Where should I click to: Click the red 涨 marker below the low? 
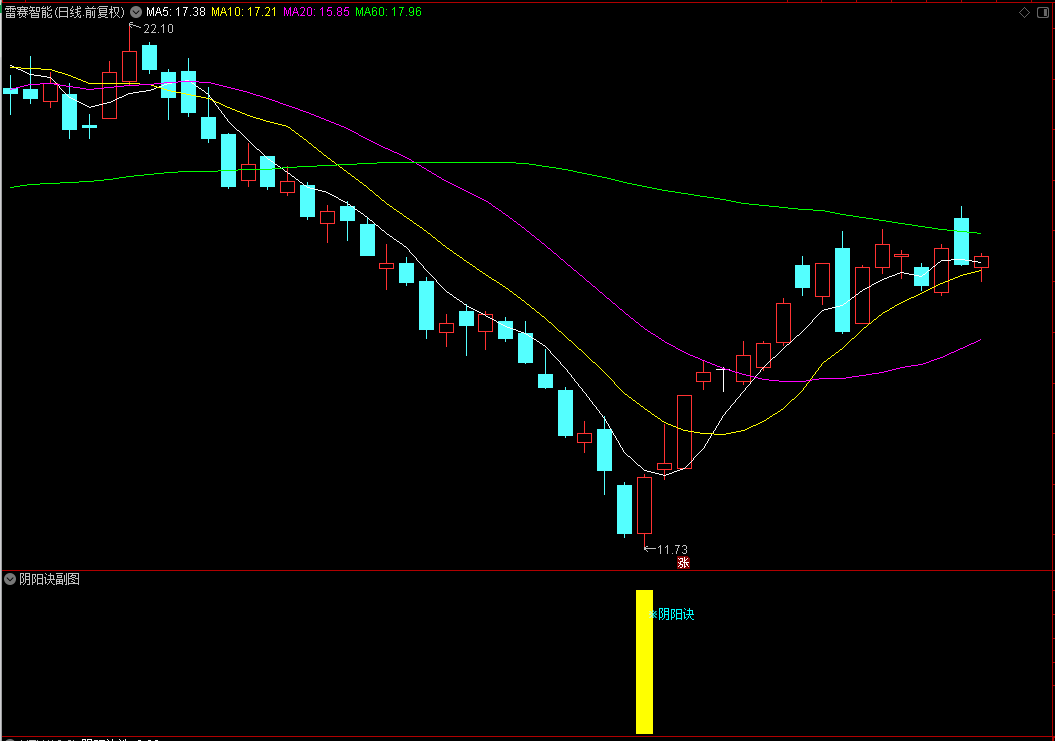683,563
